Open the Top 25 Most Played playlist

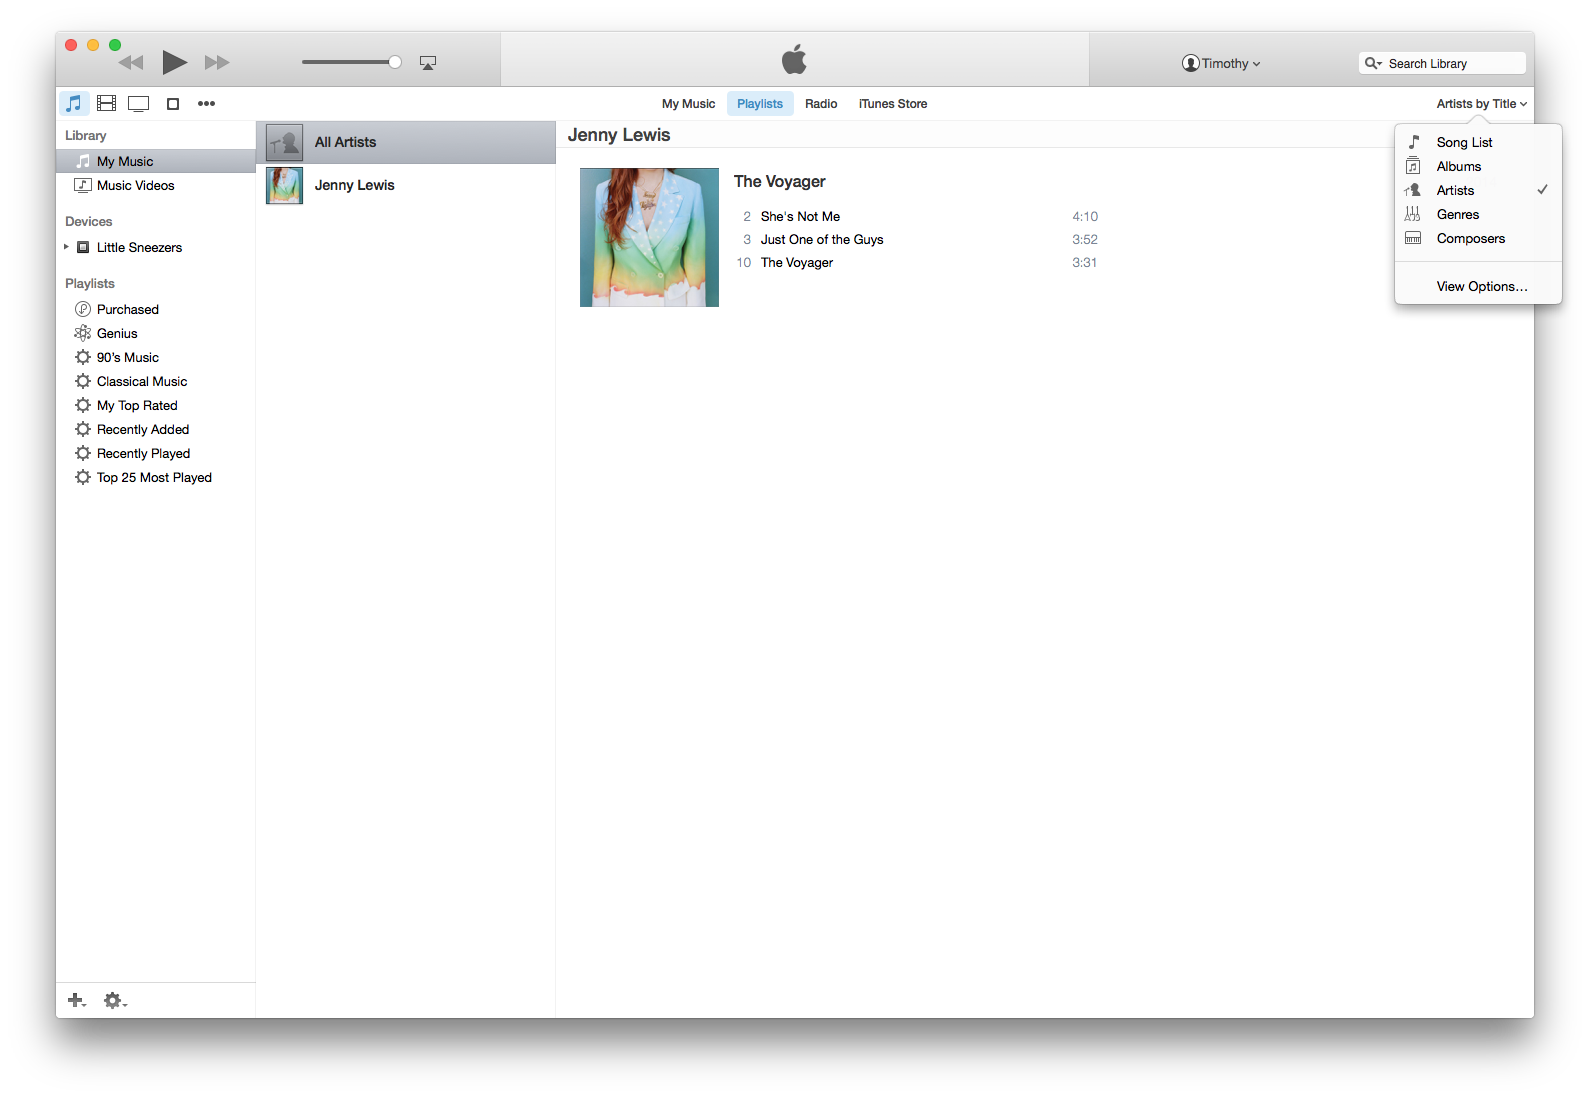tap(156, 477)
